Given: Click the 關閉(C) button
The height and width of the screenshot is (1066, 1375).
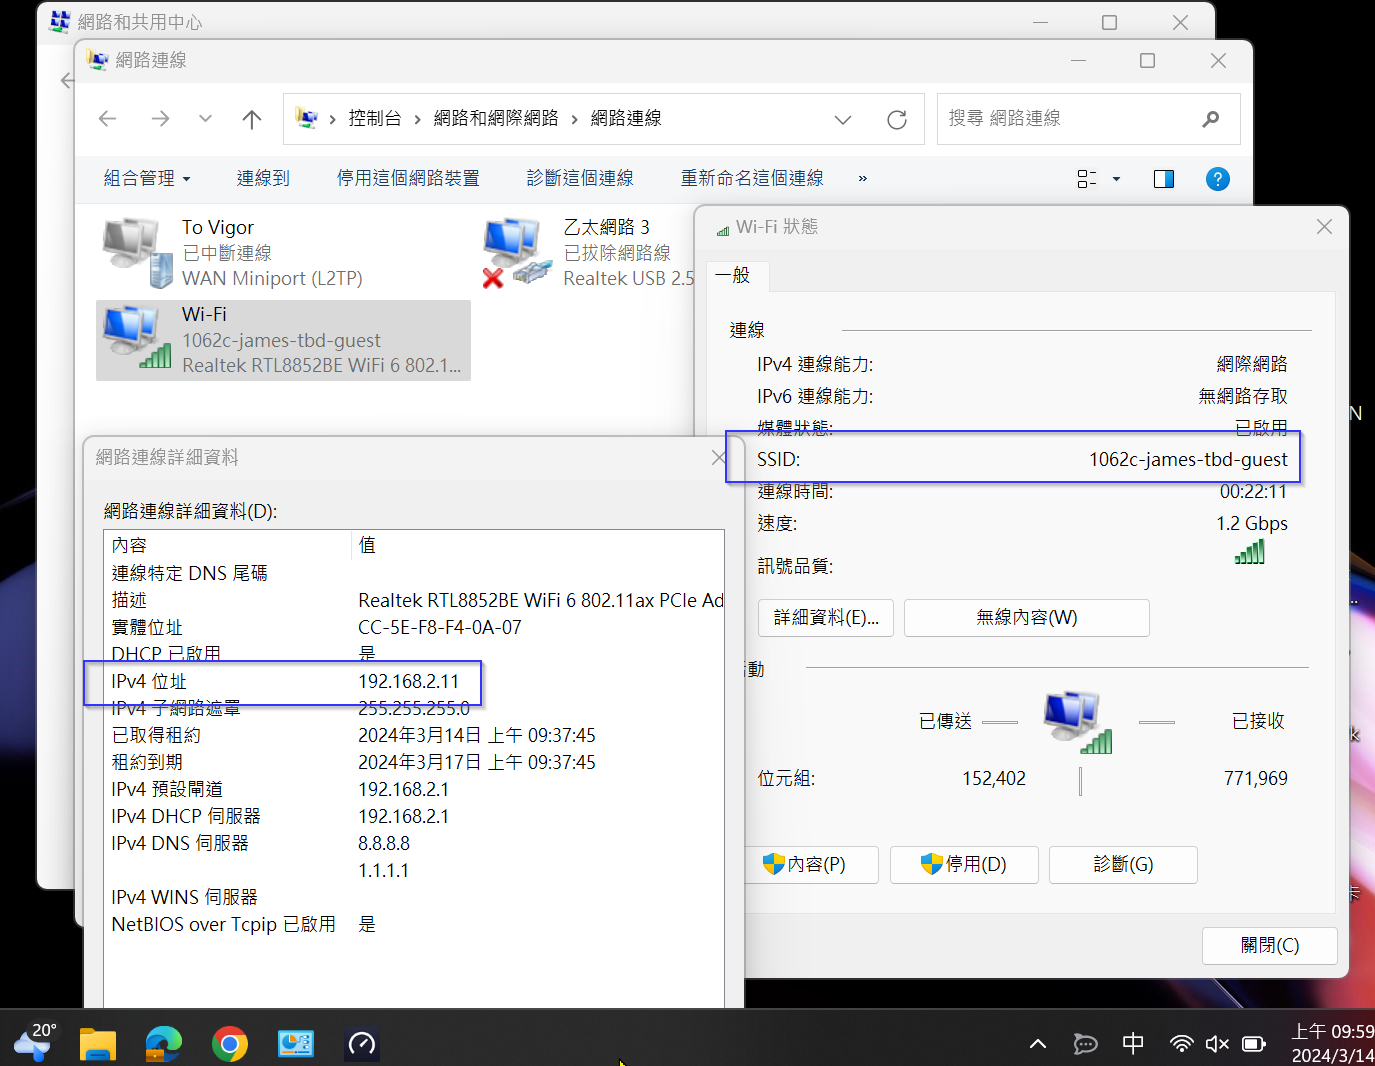Looking at the screenshot, I should click(1269, 946).
